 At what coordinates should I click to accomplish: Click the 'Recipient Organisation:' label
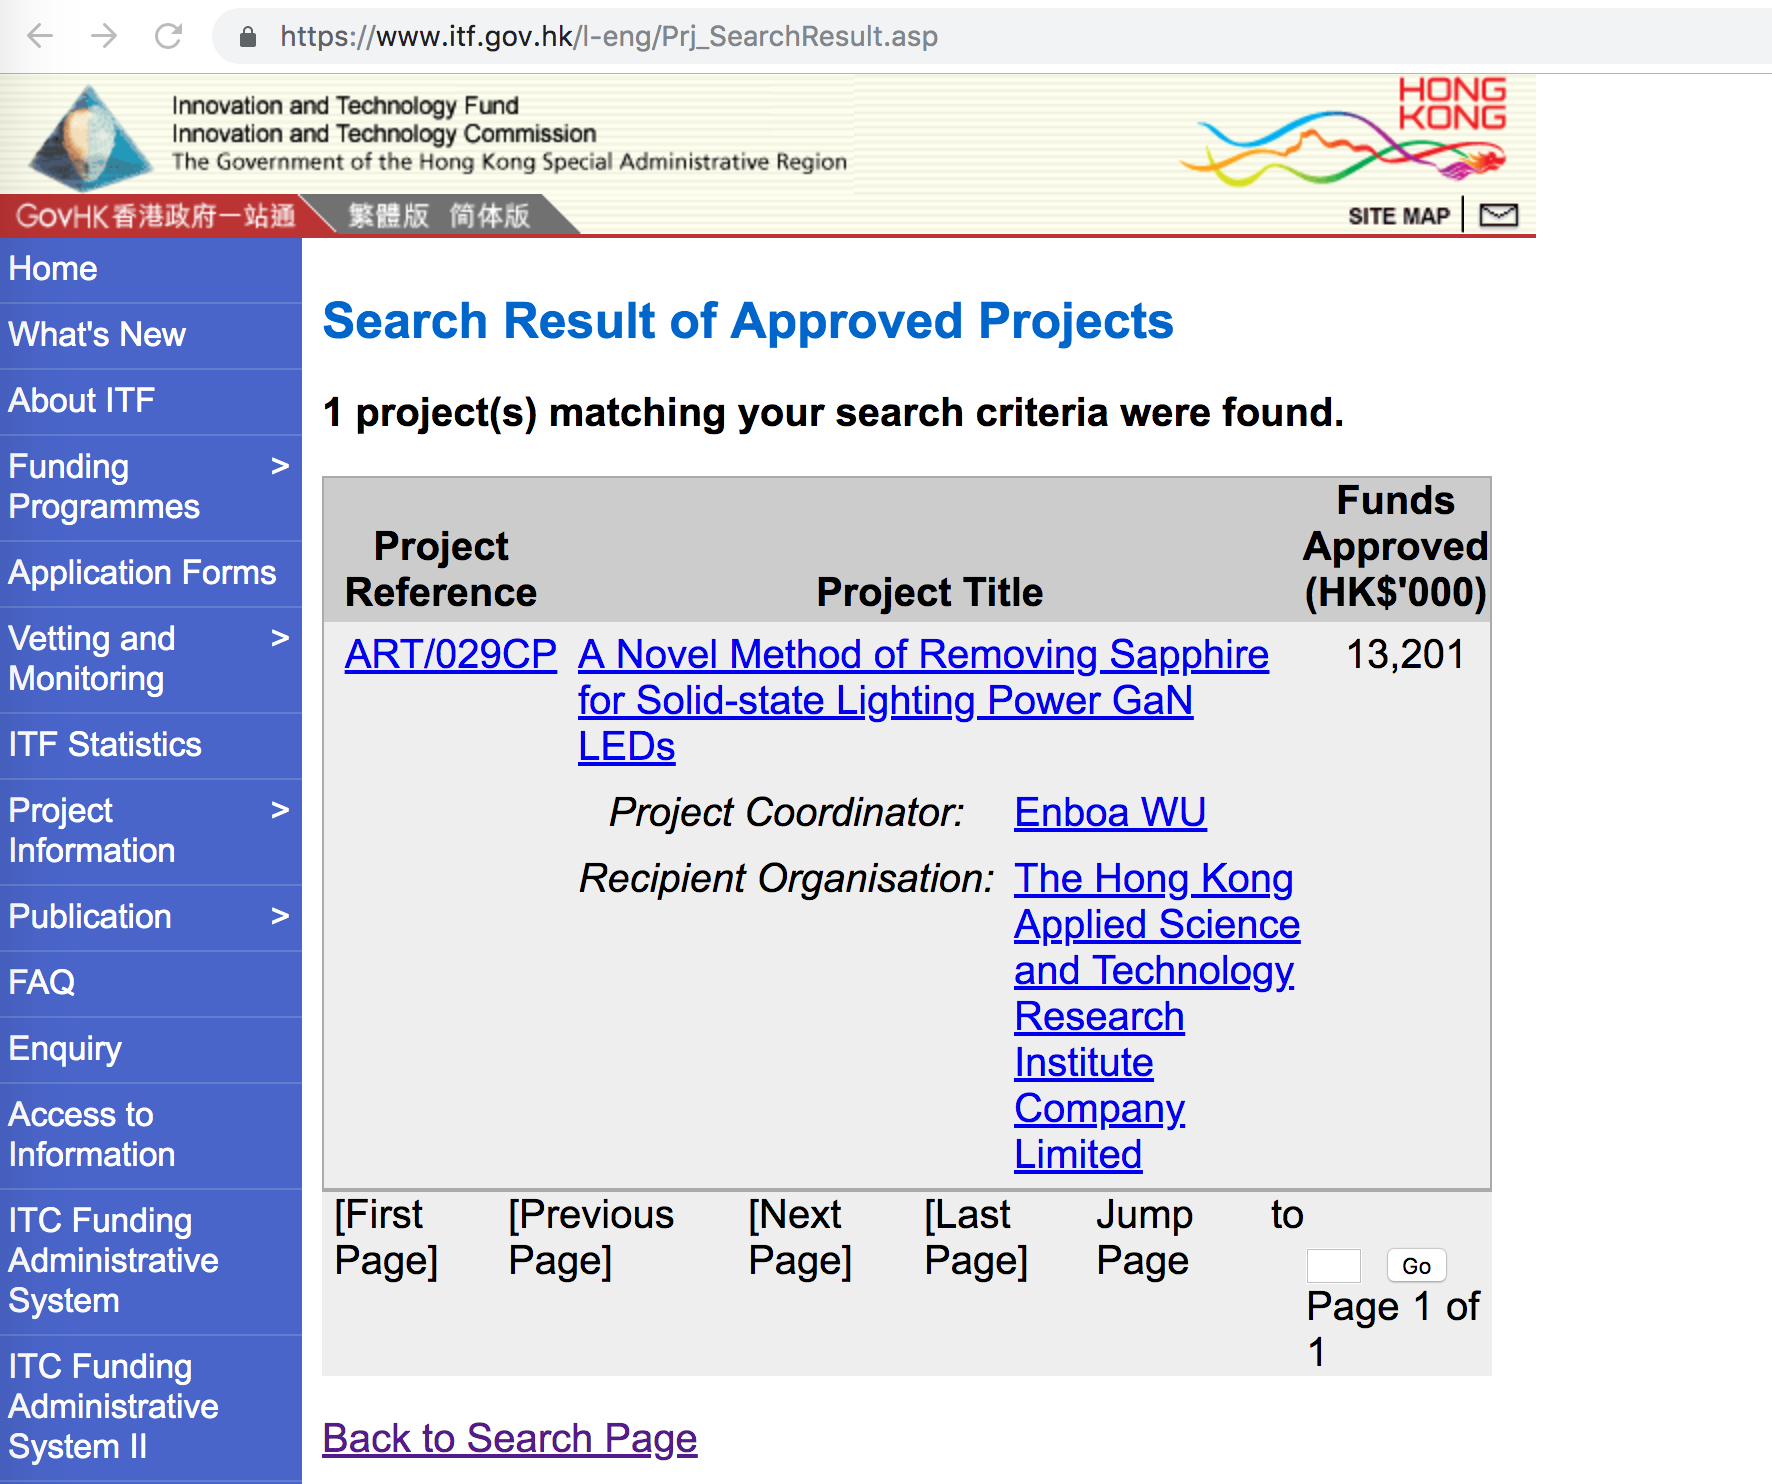(787, 879)
